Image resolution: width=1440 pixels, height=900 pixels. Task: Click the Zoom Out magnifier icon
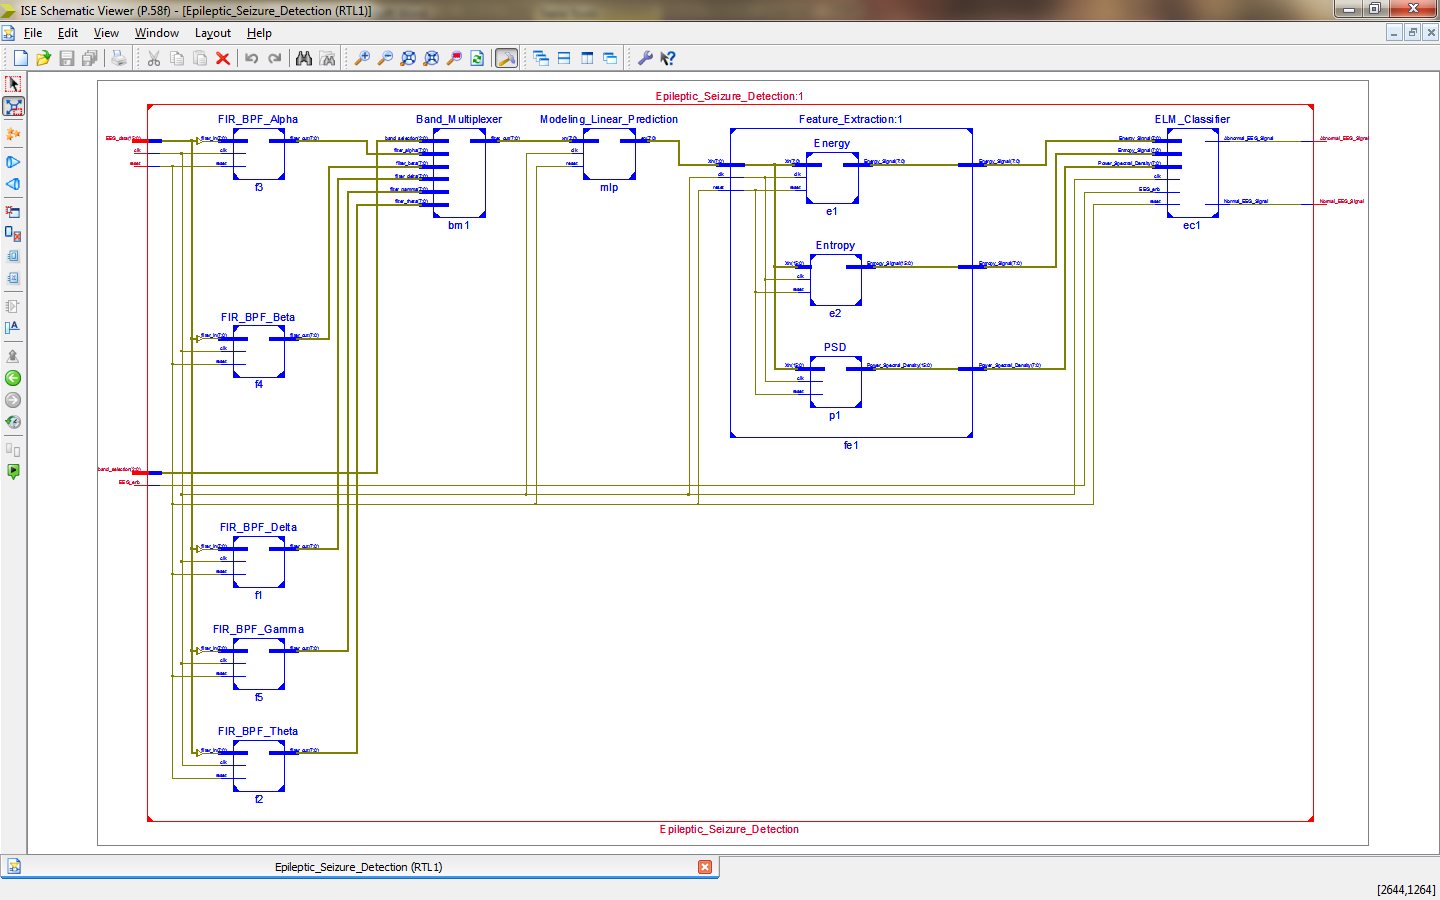[385, 58]
